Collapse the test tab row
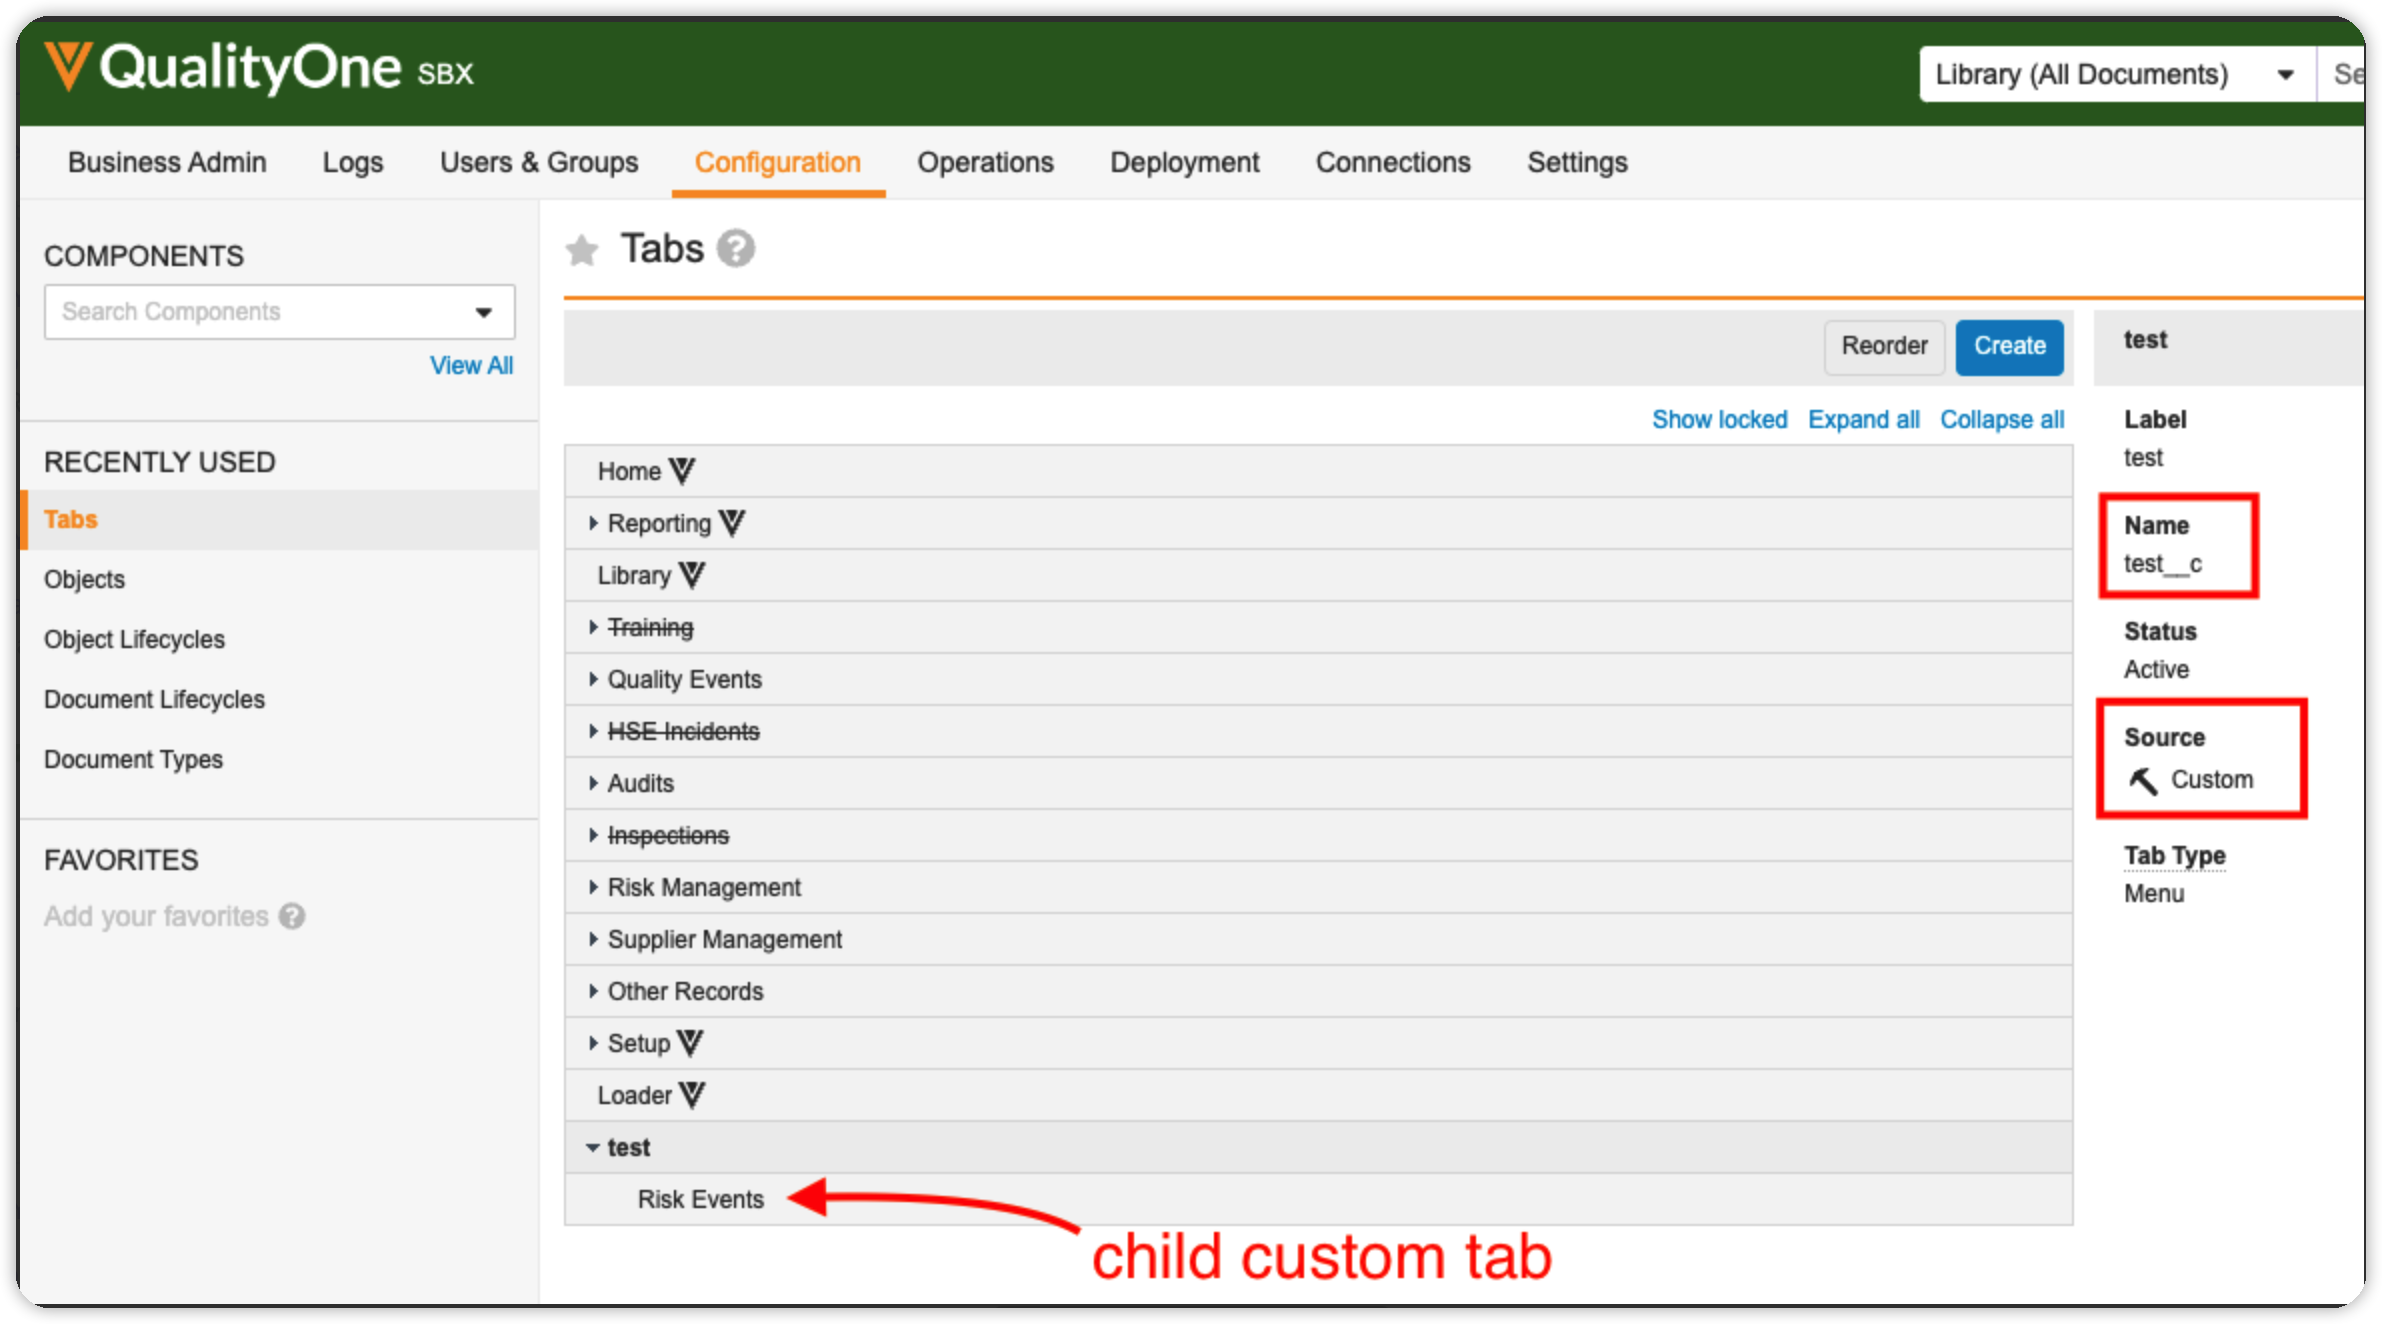2382x1324 pixels. (593, 1147)
